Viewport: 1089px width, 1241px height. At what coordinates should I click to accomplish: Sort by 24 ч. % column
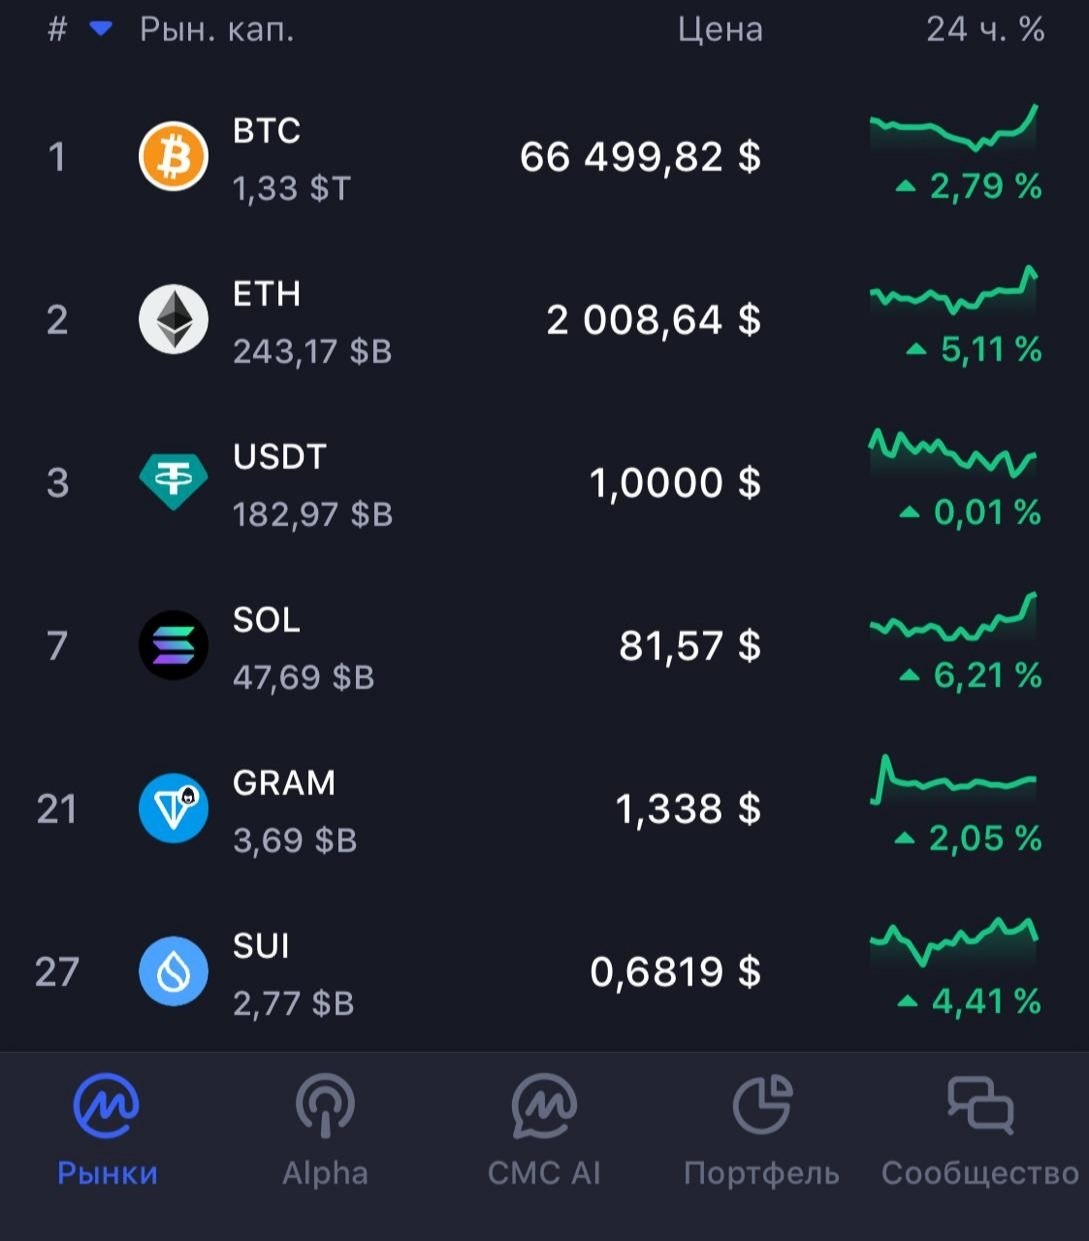(x=985, y=29)
